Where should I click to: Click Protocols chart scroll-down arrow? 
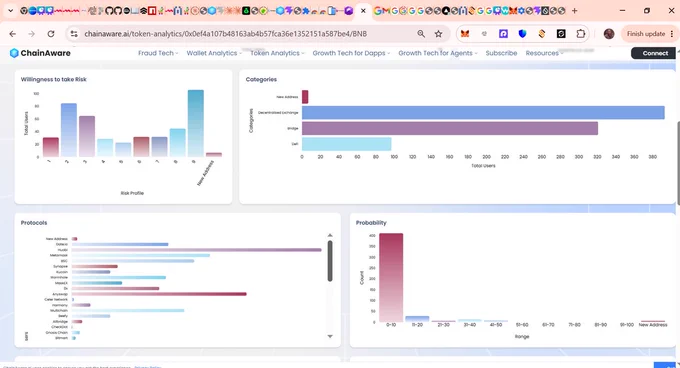point(330,336)
